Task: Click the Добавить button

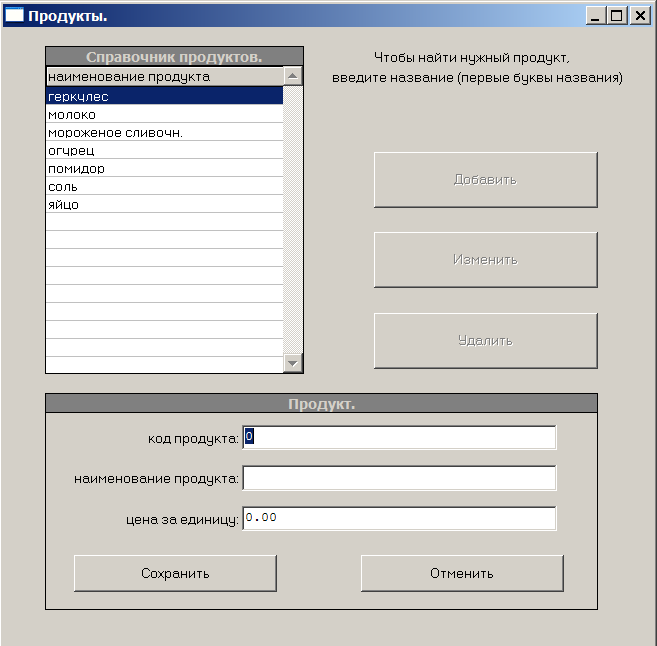Action: (486, 180)
